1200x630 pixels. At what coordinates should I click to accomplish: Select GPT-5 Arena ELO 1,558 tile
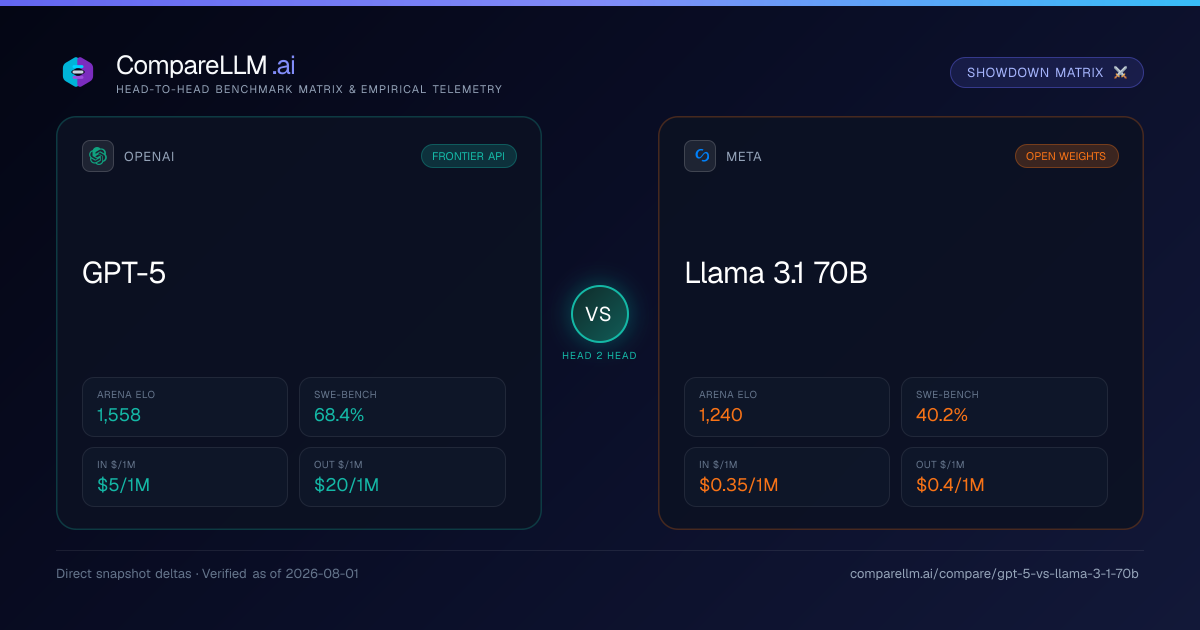tap(185, 407)
